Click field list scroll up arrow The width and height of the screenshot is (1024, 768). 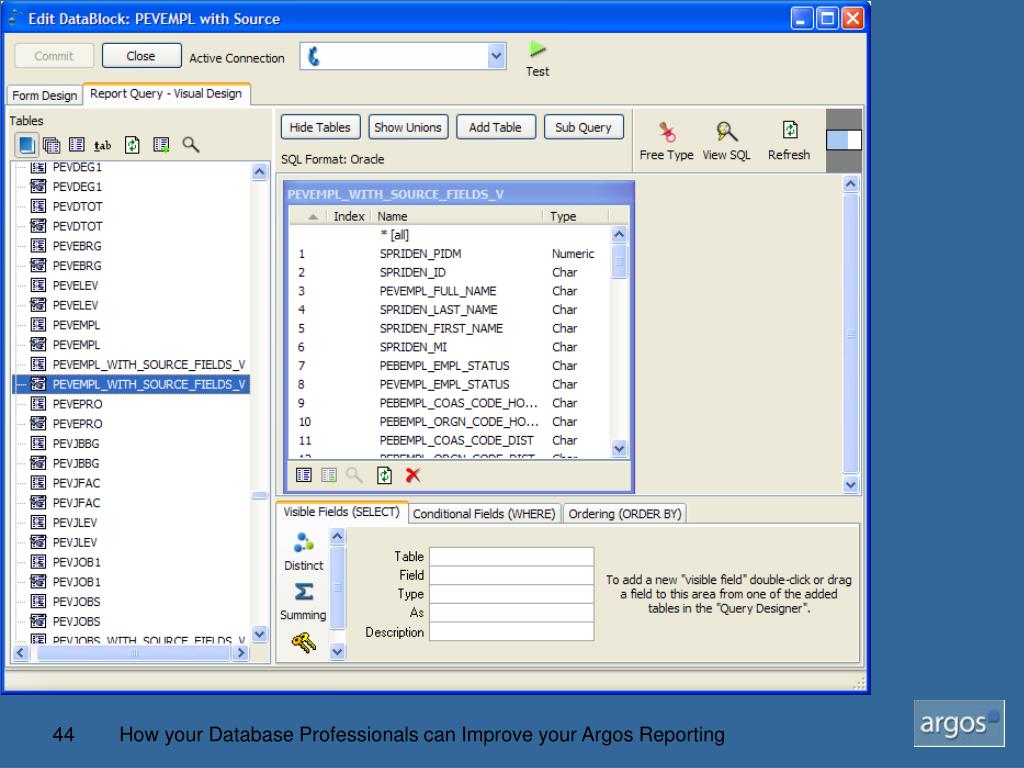point(620,234)
